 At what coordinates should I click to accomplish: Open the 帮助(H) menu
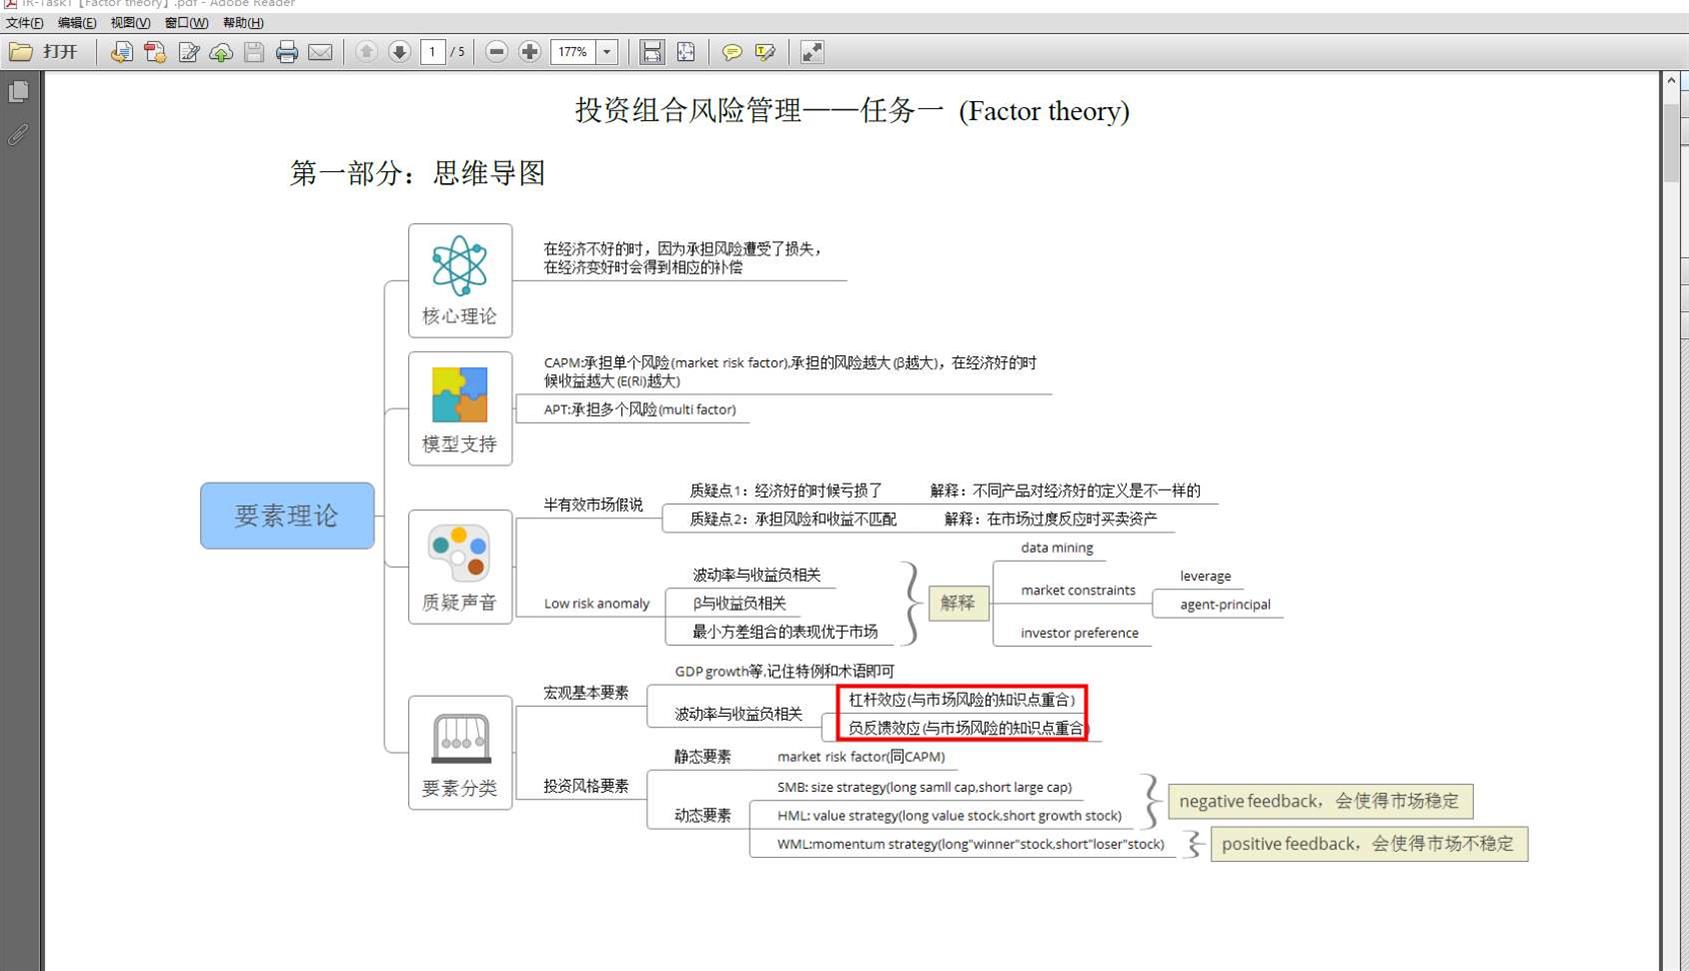[x=243, y=22]
